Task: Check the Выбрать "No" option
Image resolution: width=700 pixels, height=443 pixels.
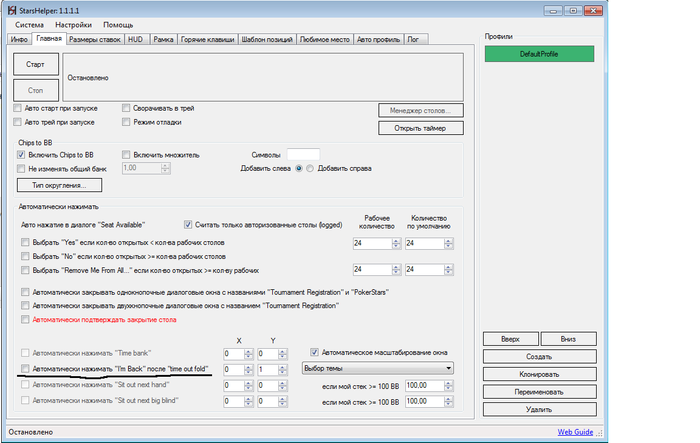Action: tap(25, 256)
